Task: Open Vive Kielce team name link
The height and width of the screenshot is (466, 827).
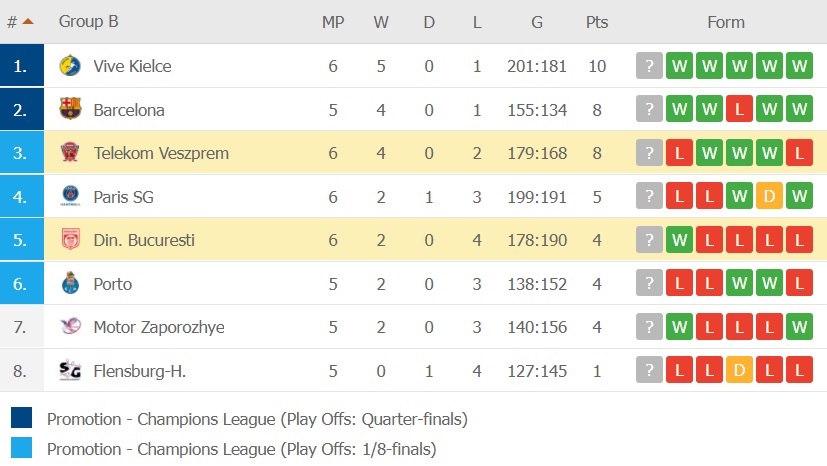Action: [x=132, y=66]
